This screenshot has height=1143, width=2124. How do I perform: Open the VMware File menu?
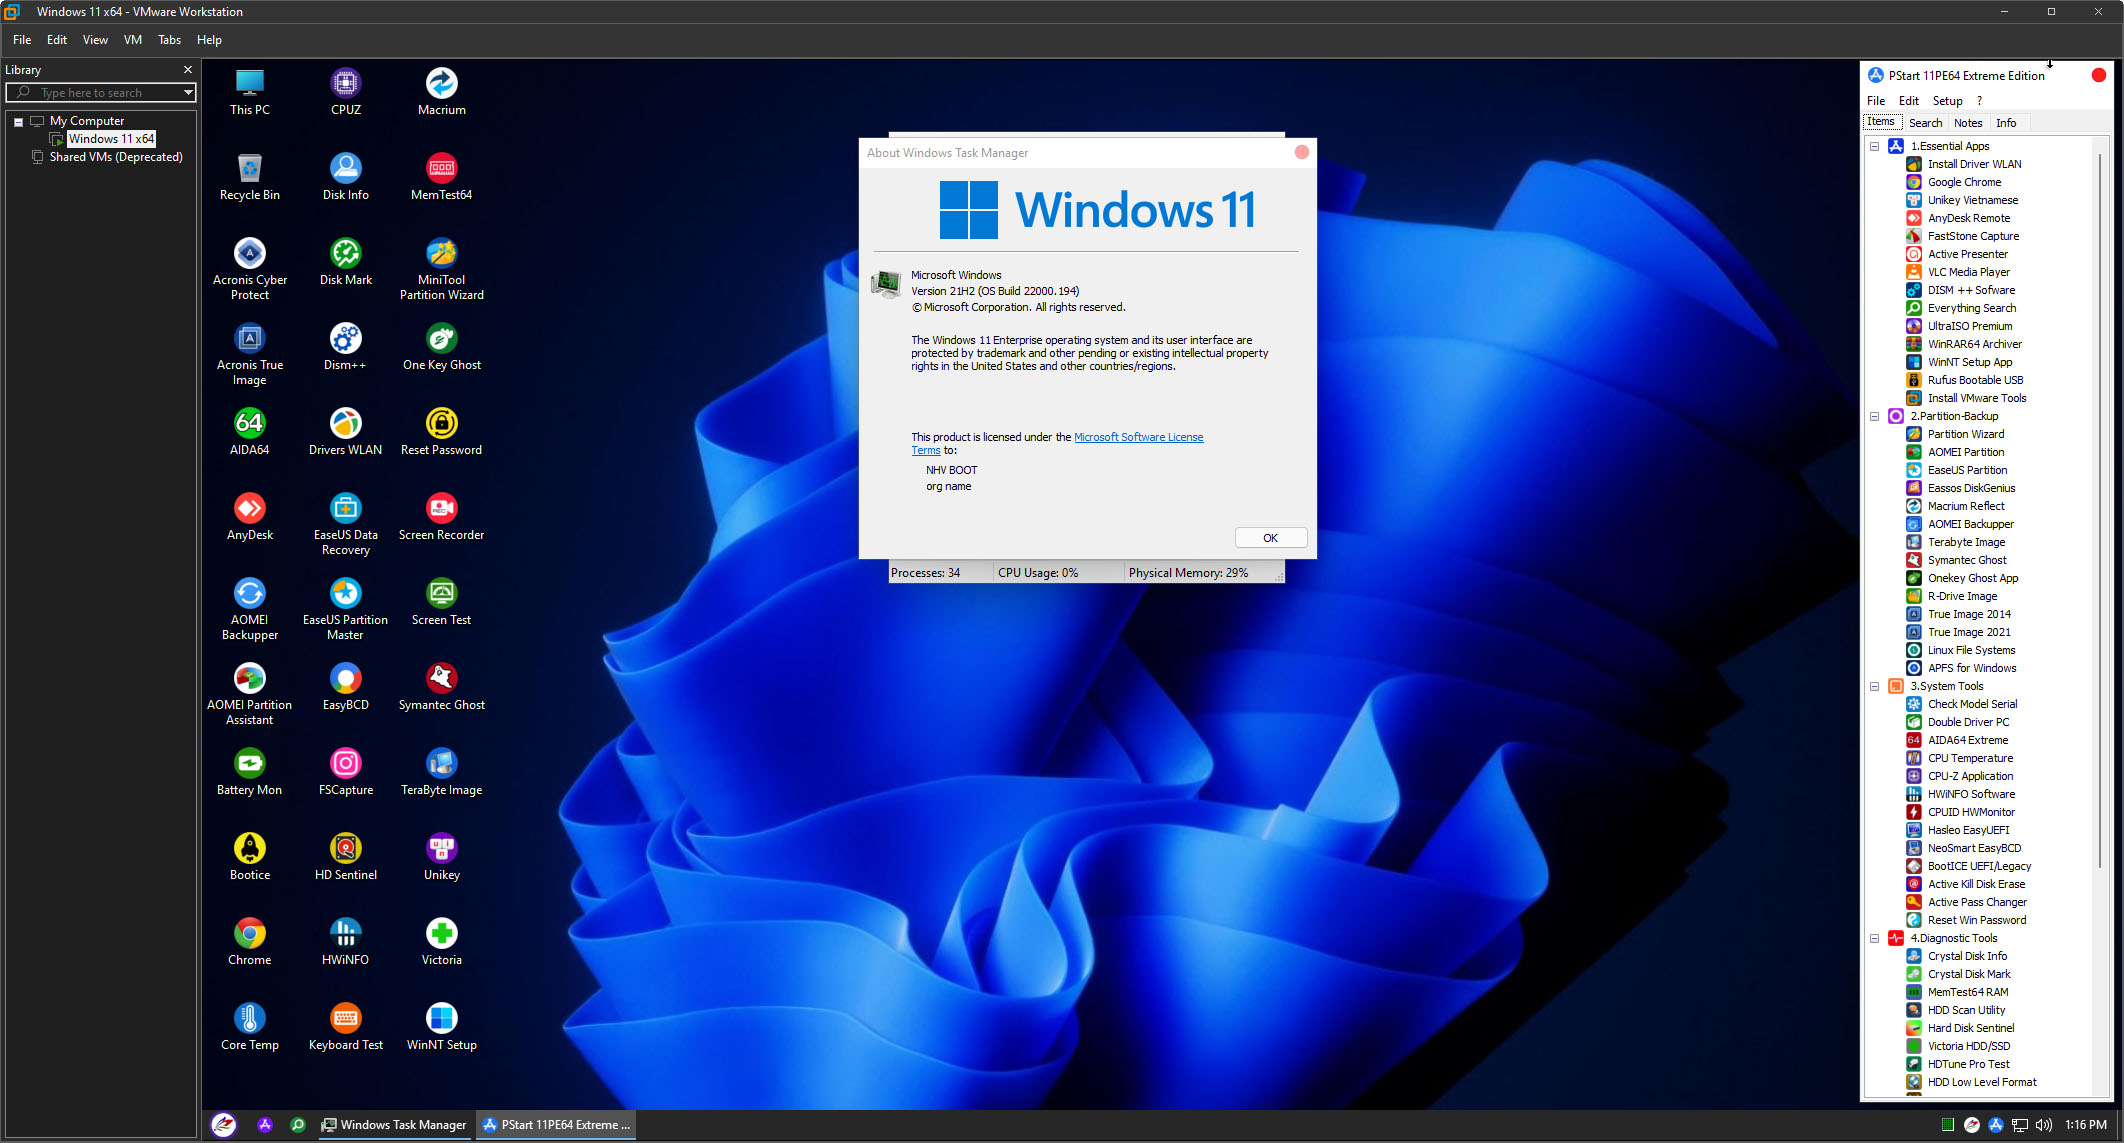[x=22, y=40]
